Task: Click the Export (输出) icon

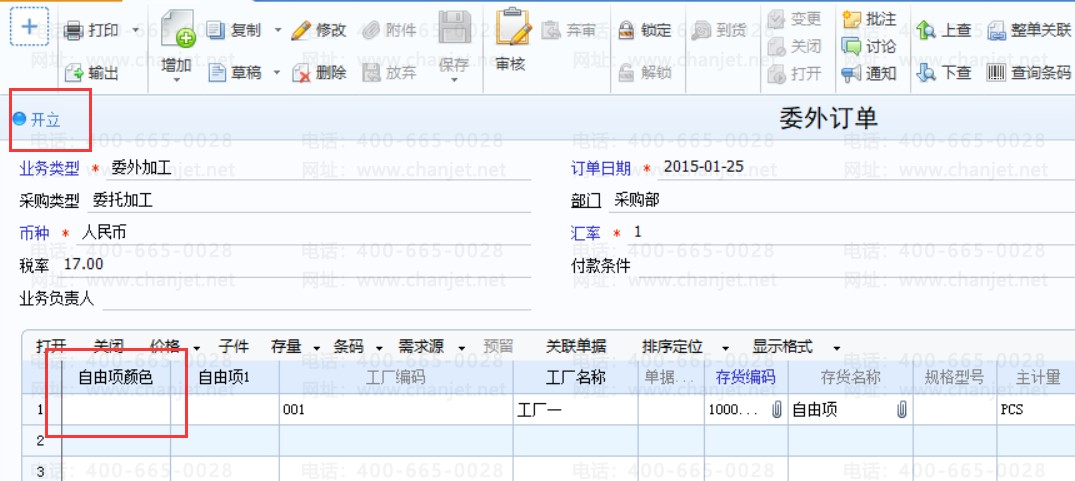Action: [x=74, y=73]
